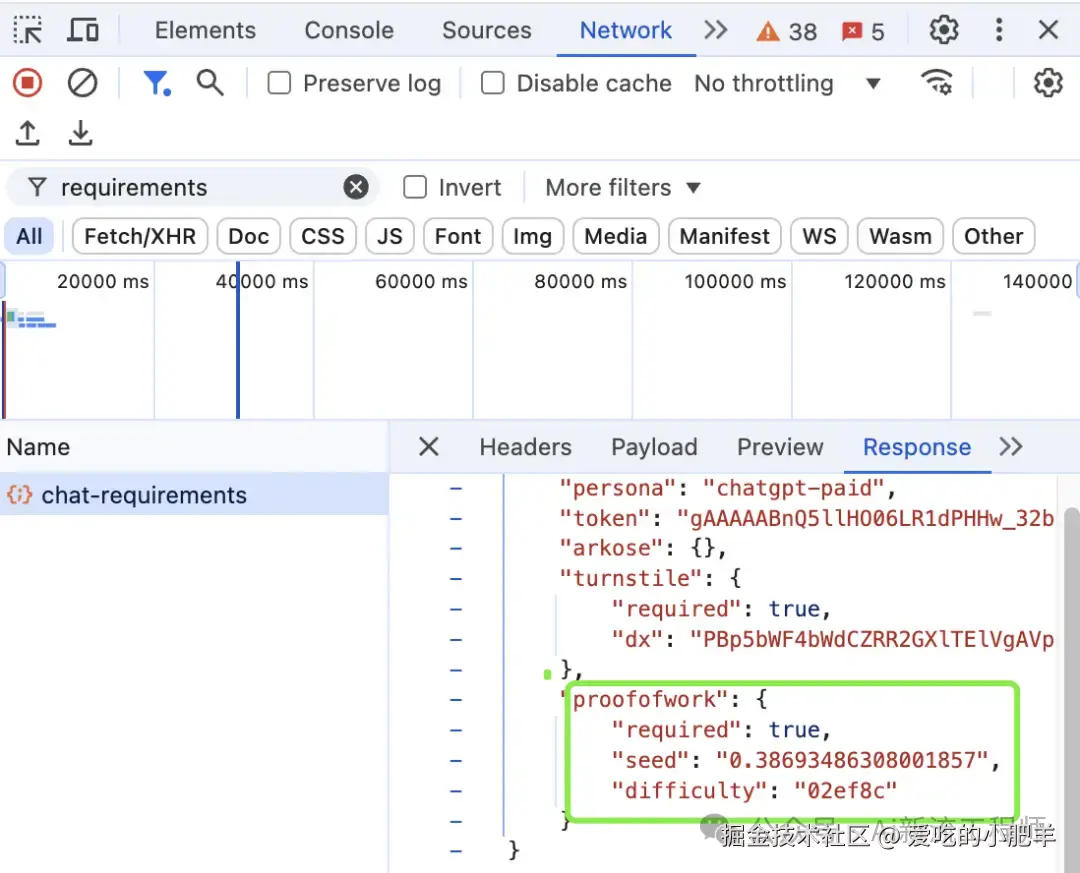Click the "seed" value line
This screenshot has width=1080, height=873.
pyautogui.click(x=805, y=760)
